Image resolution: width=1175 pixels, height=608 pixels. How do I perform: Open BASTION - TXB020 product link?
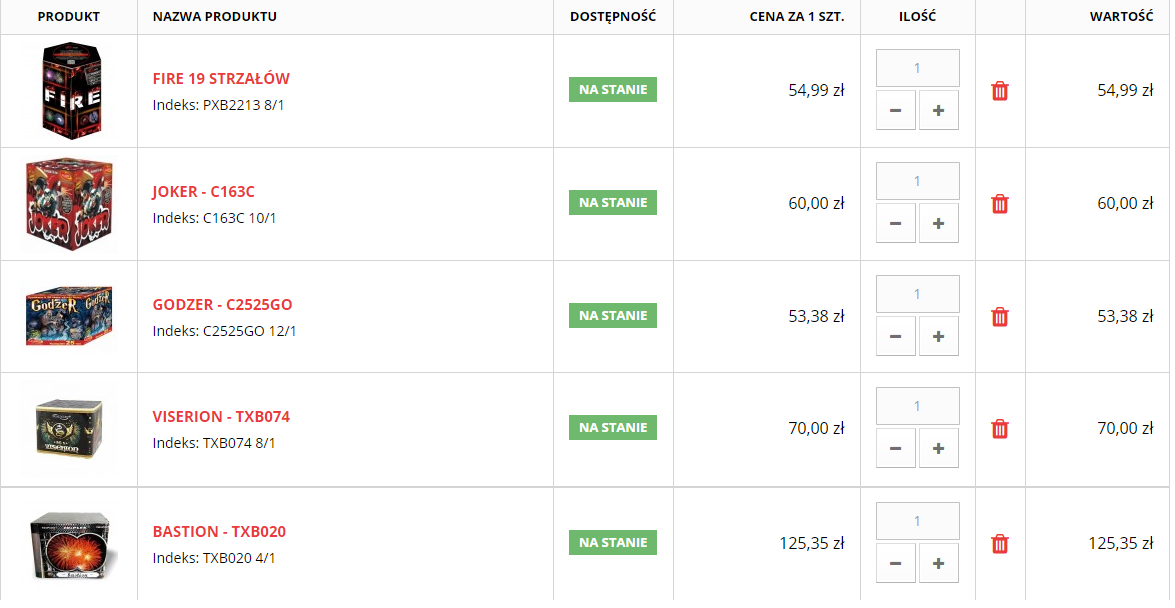220,532
